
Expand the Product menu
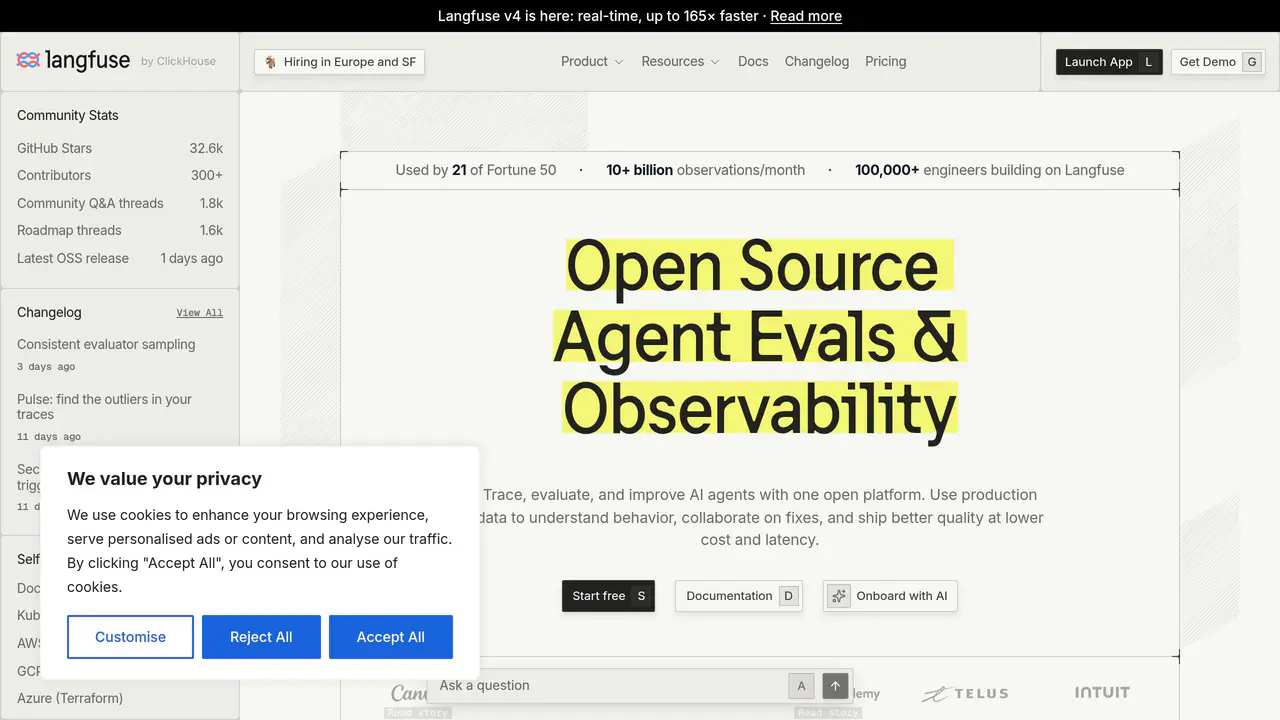(x=592, y=62)
